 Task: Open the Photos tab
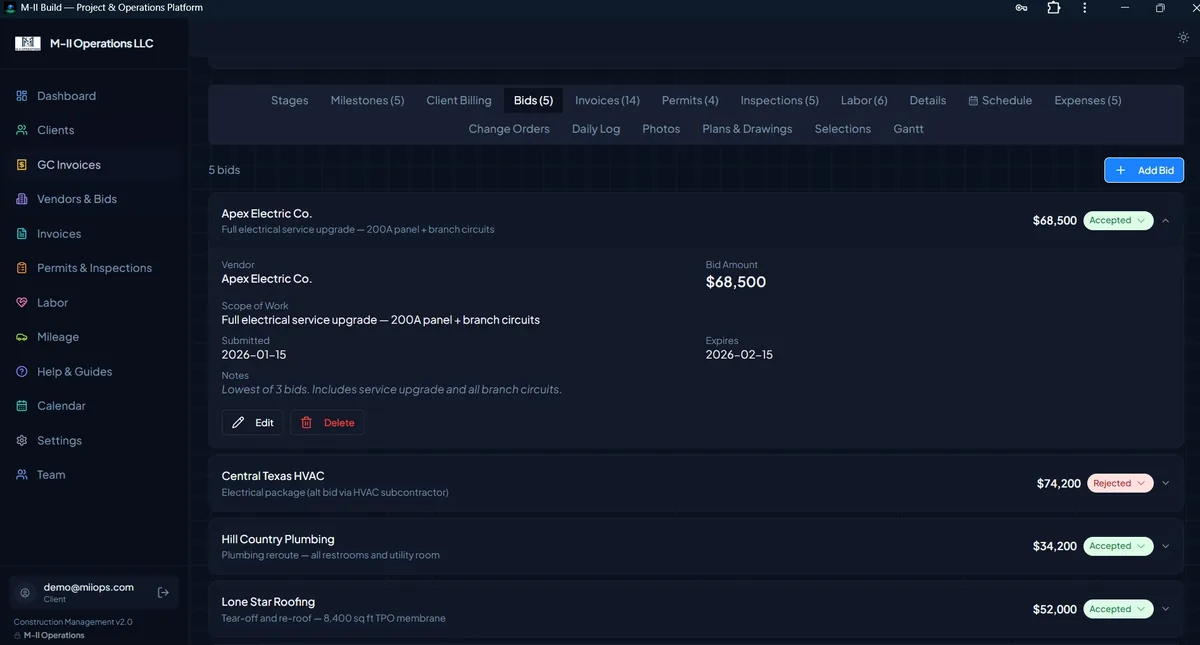point(661,129)
